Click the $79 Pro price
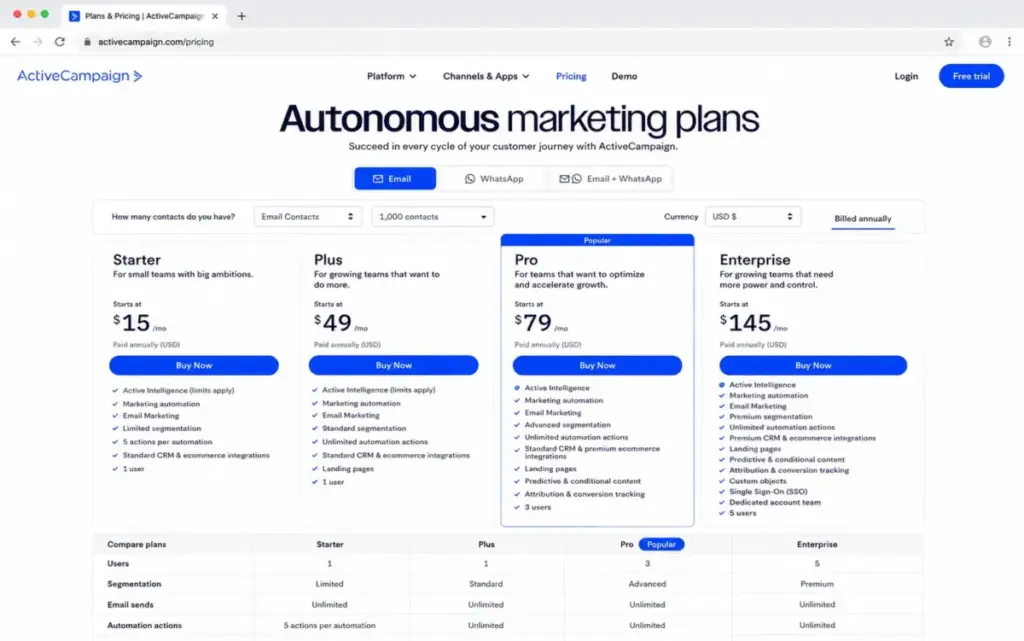Screen dimensions: 1024x641 (x=541, y=322)
